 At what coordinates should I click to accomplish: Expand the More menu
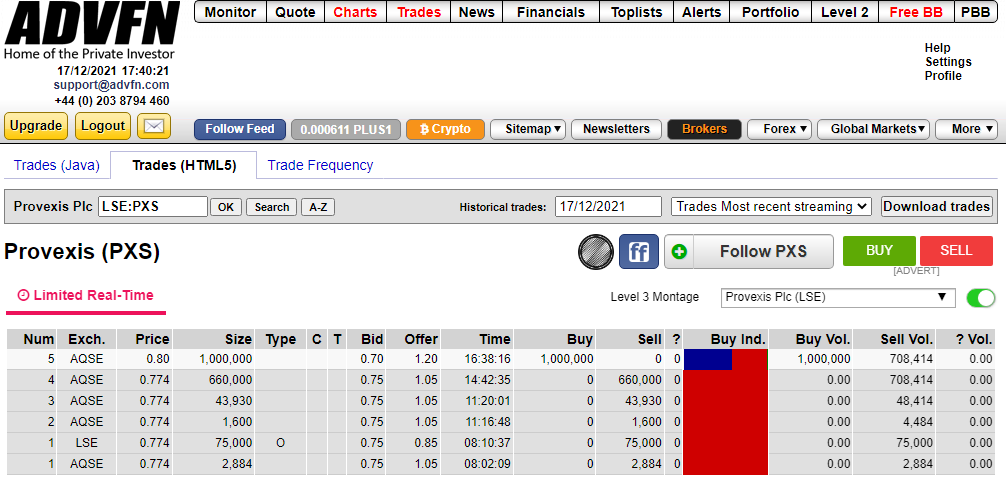coord(966,129)
